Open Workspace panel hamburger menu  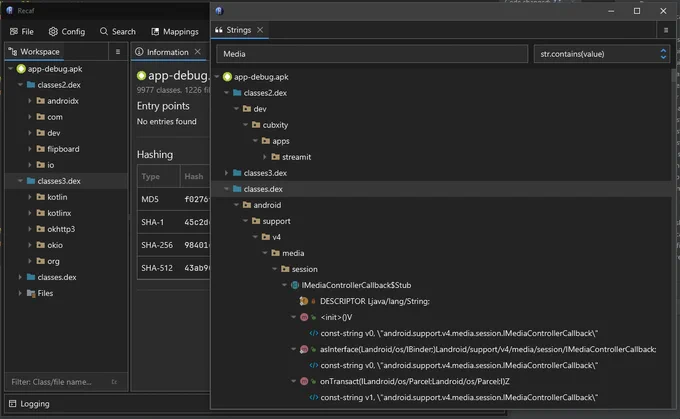118,52
